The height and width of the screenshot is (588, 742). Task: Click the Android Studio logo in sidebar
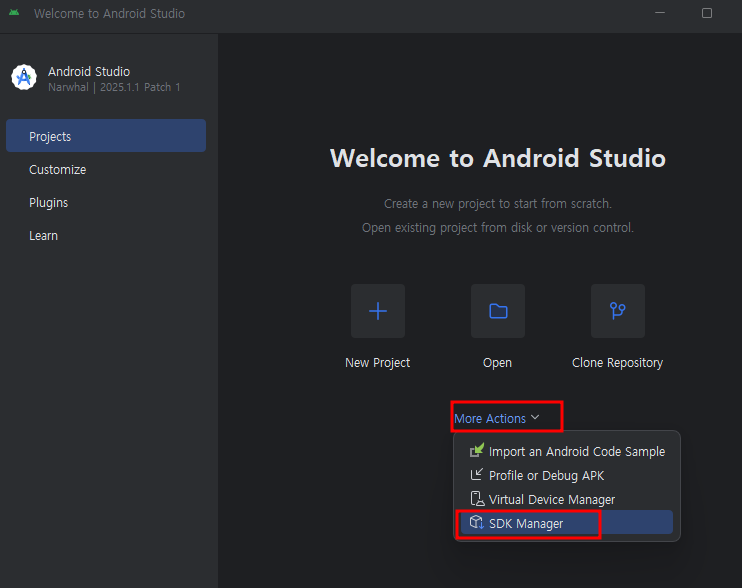point(24,77)
